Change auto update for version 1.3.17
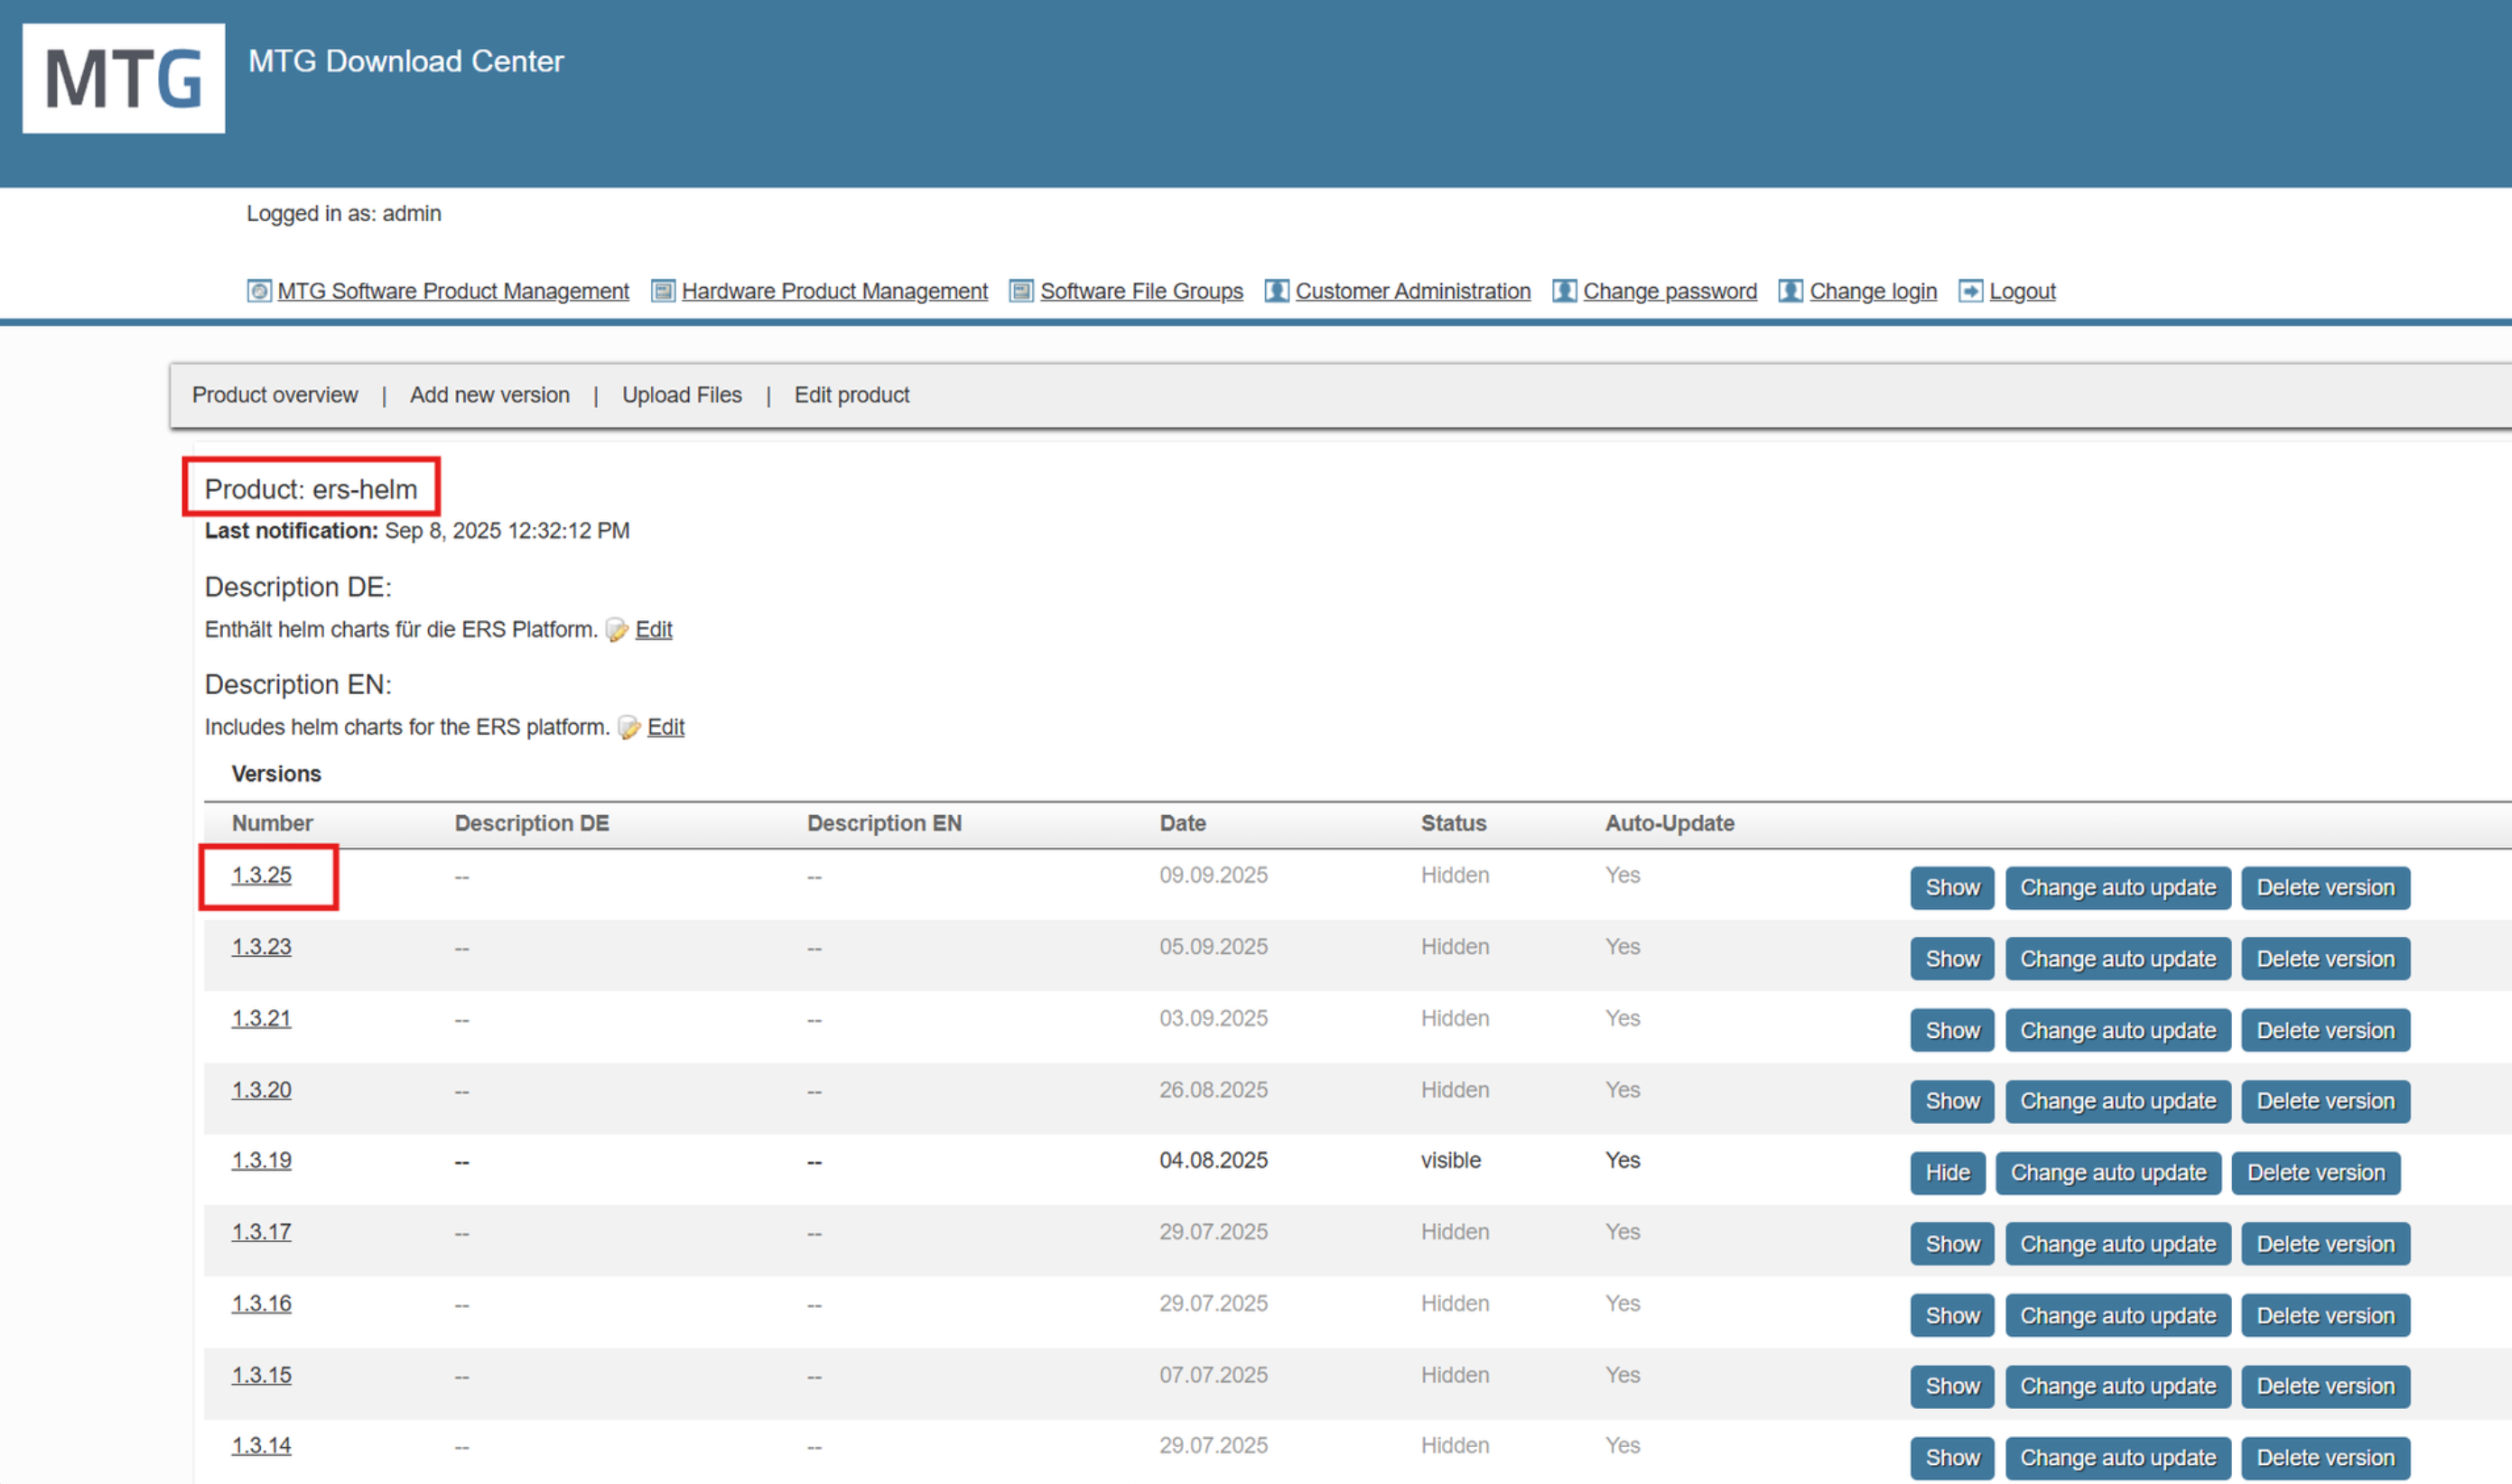This screenshot has width=2512, height=1484. [2117, 1244]
